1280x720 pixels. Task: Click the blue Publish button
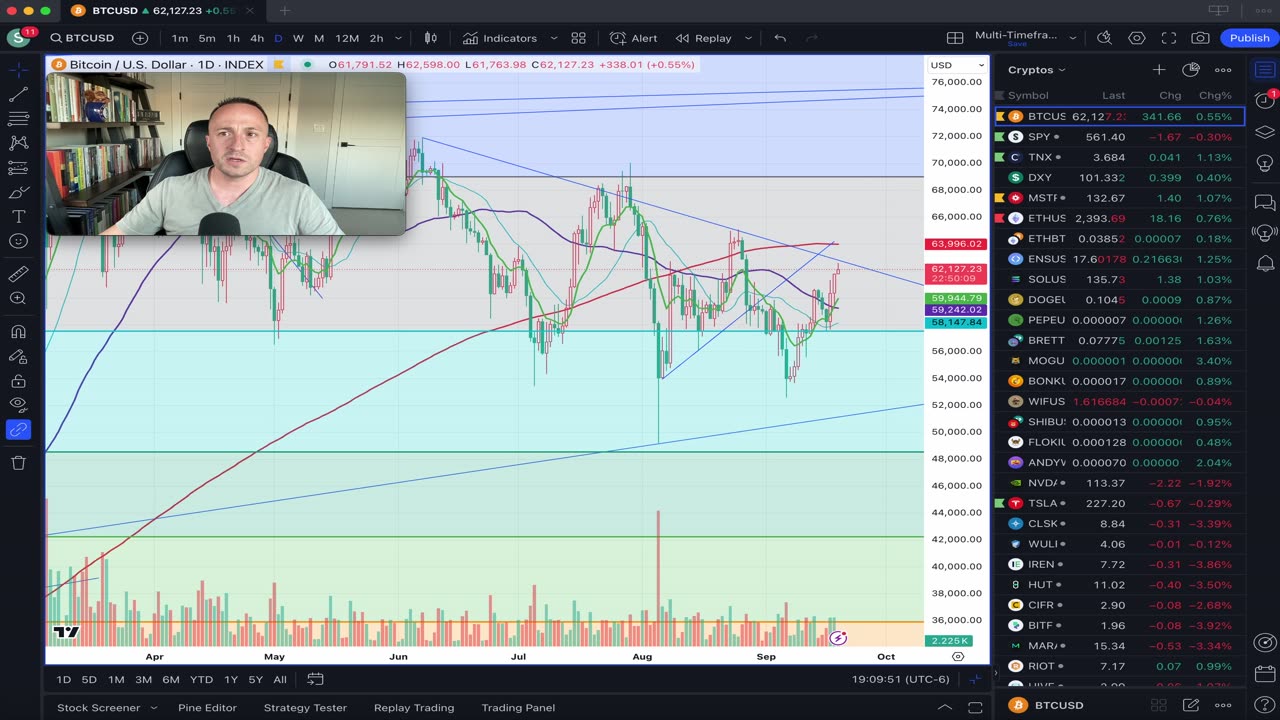tap(1249, 38)
